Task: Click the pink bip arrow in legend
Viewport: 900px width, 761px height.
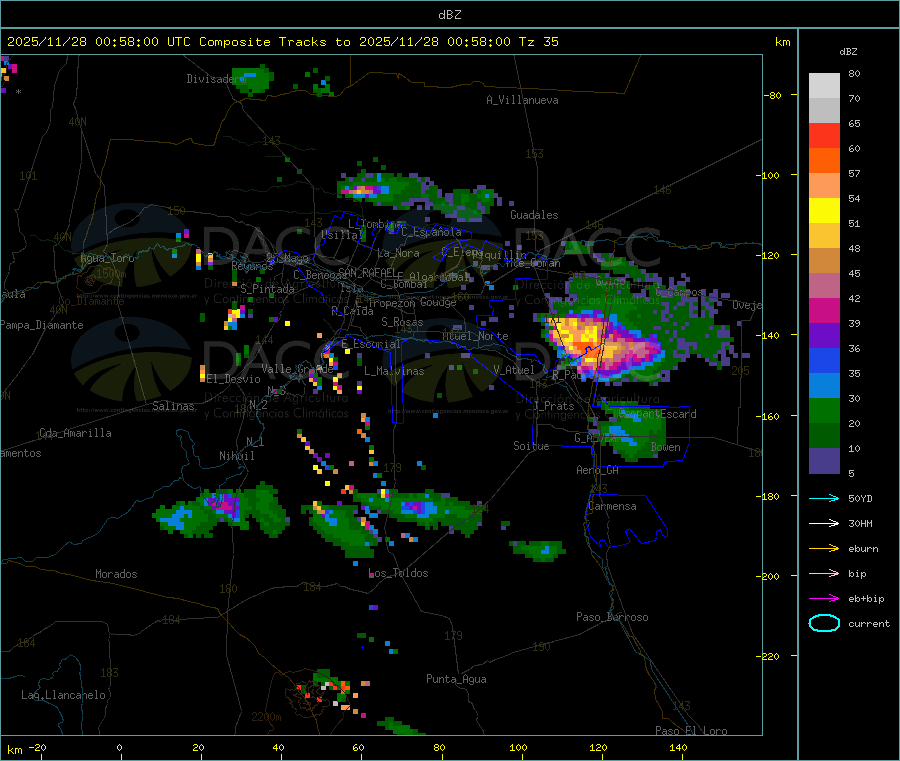Action: point(824,573)
